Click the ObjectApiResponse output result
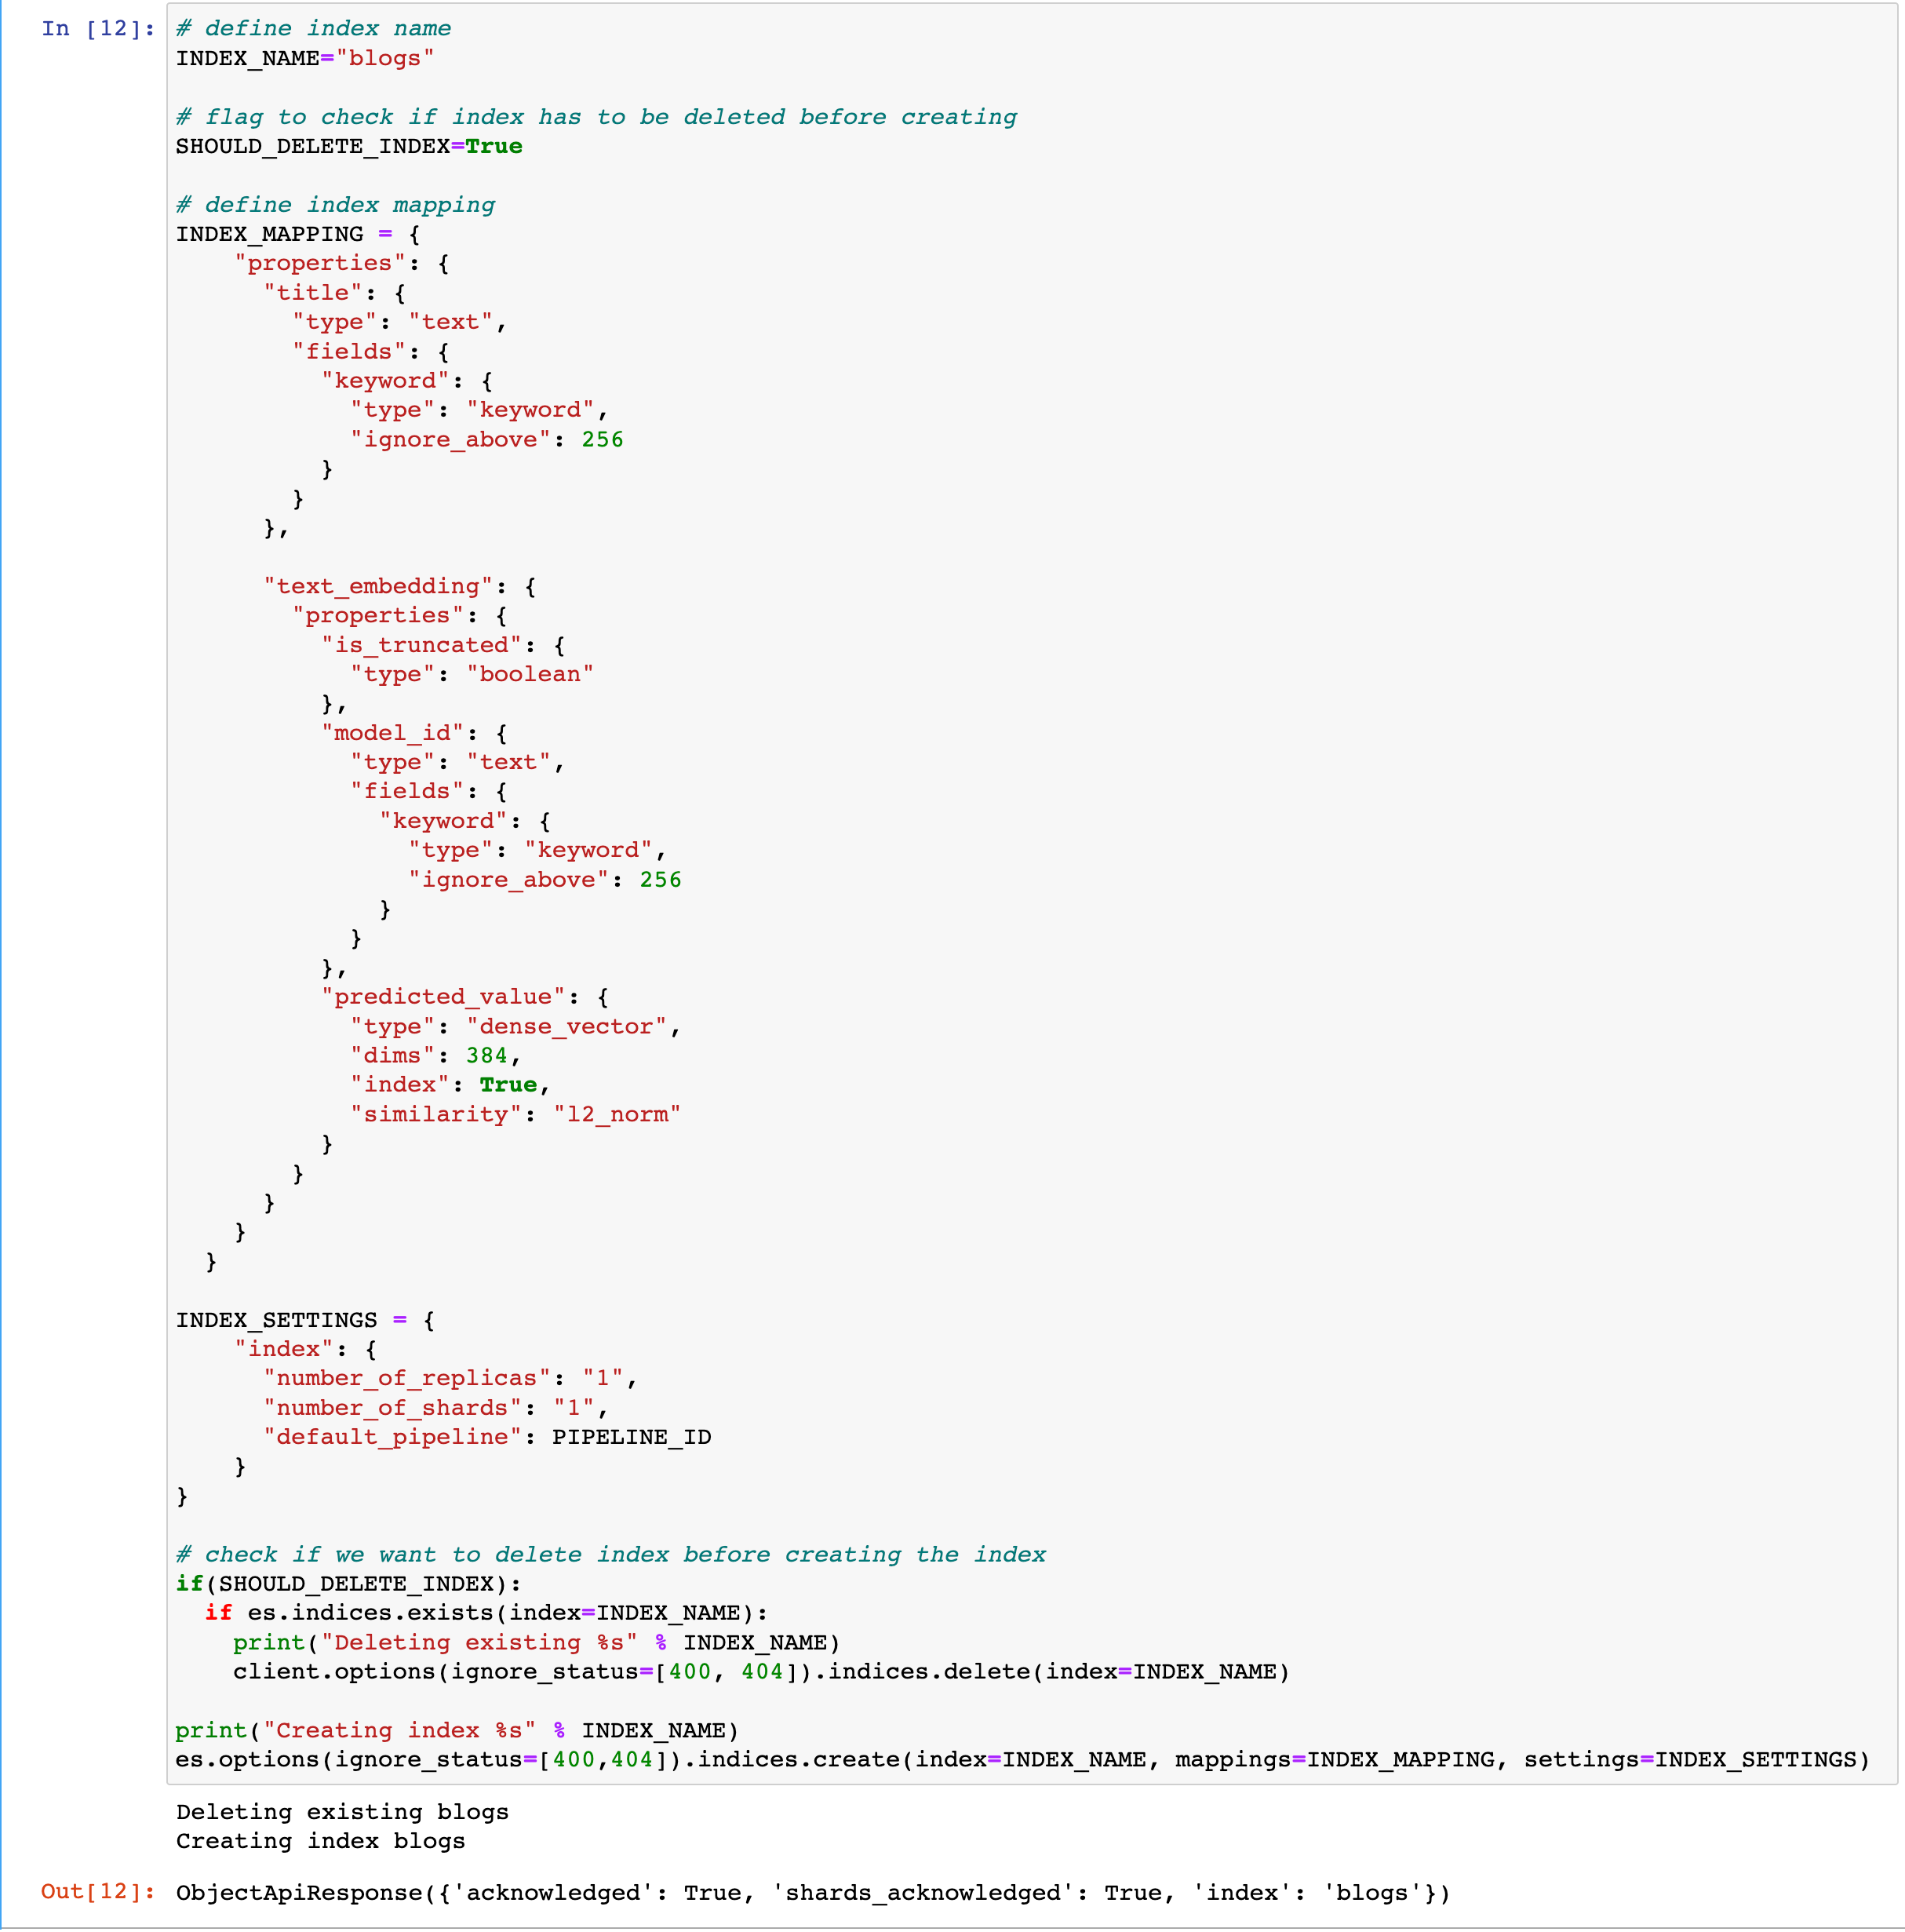This screenshot has height=1932, width=1905. (812, 1893)
